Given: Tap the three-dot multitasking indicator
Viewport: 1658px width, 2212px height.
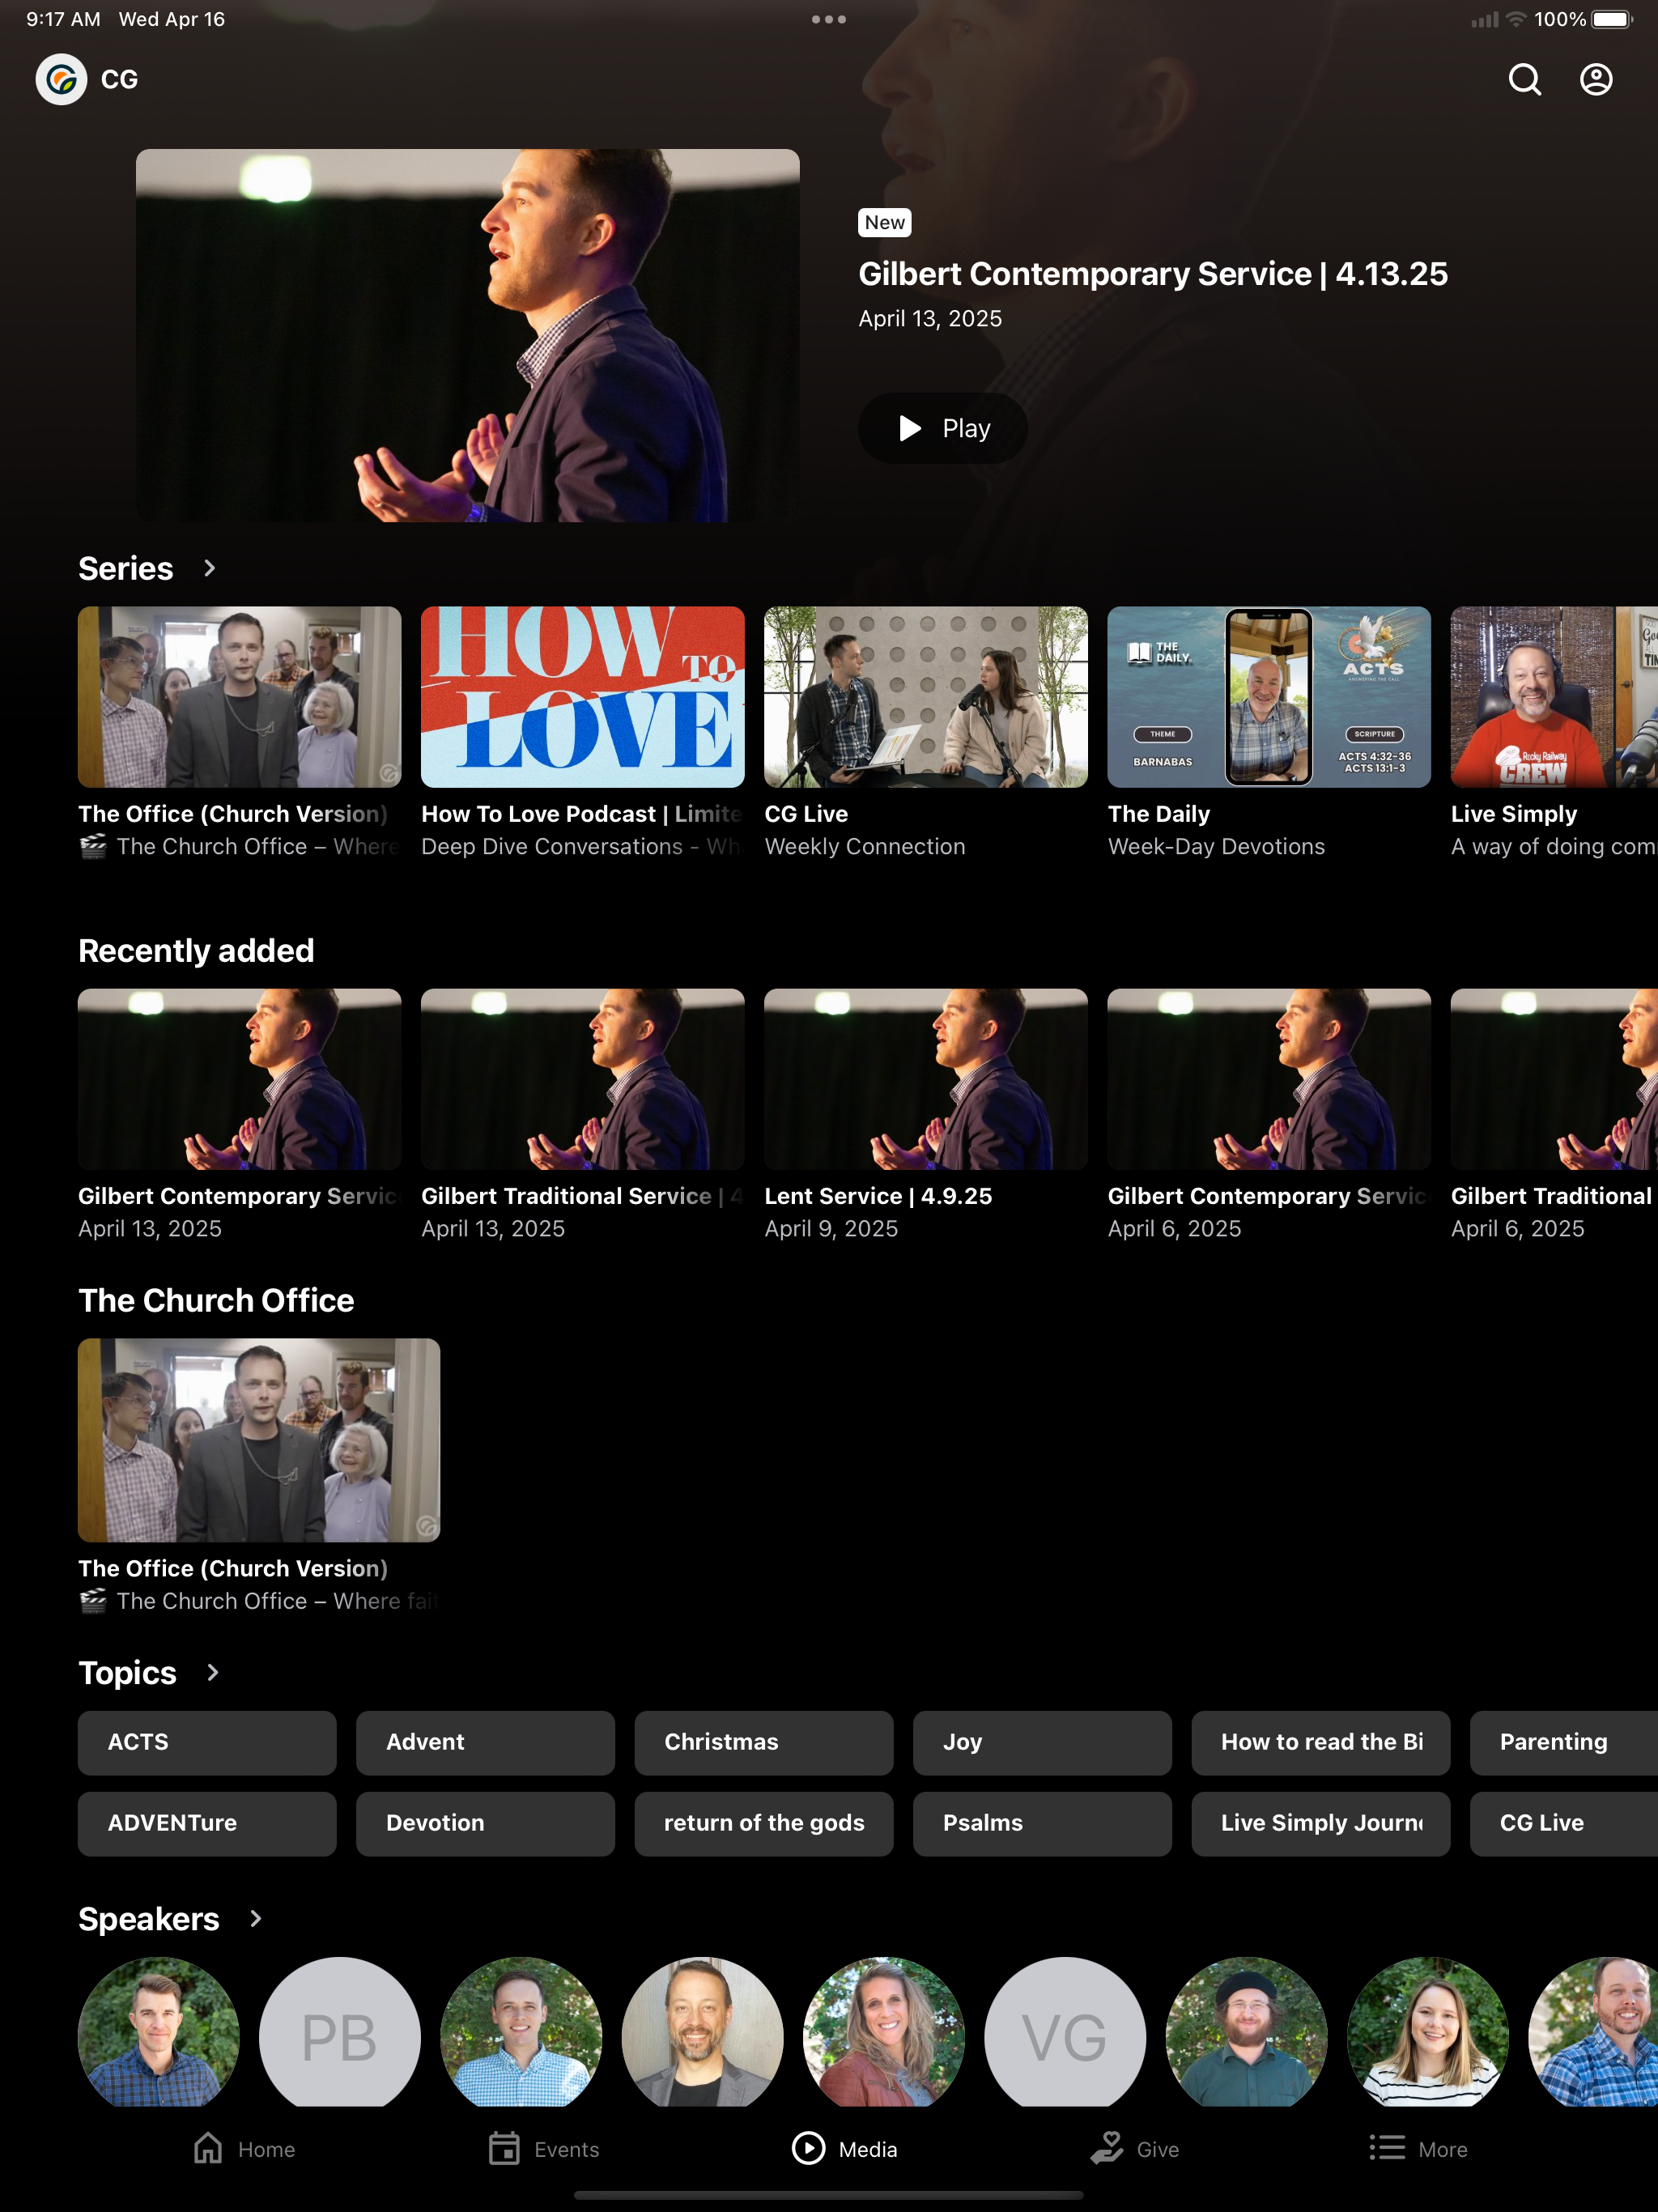Looking at the screenshot, I should 829,19.
